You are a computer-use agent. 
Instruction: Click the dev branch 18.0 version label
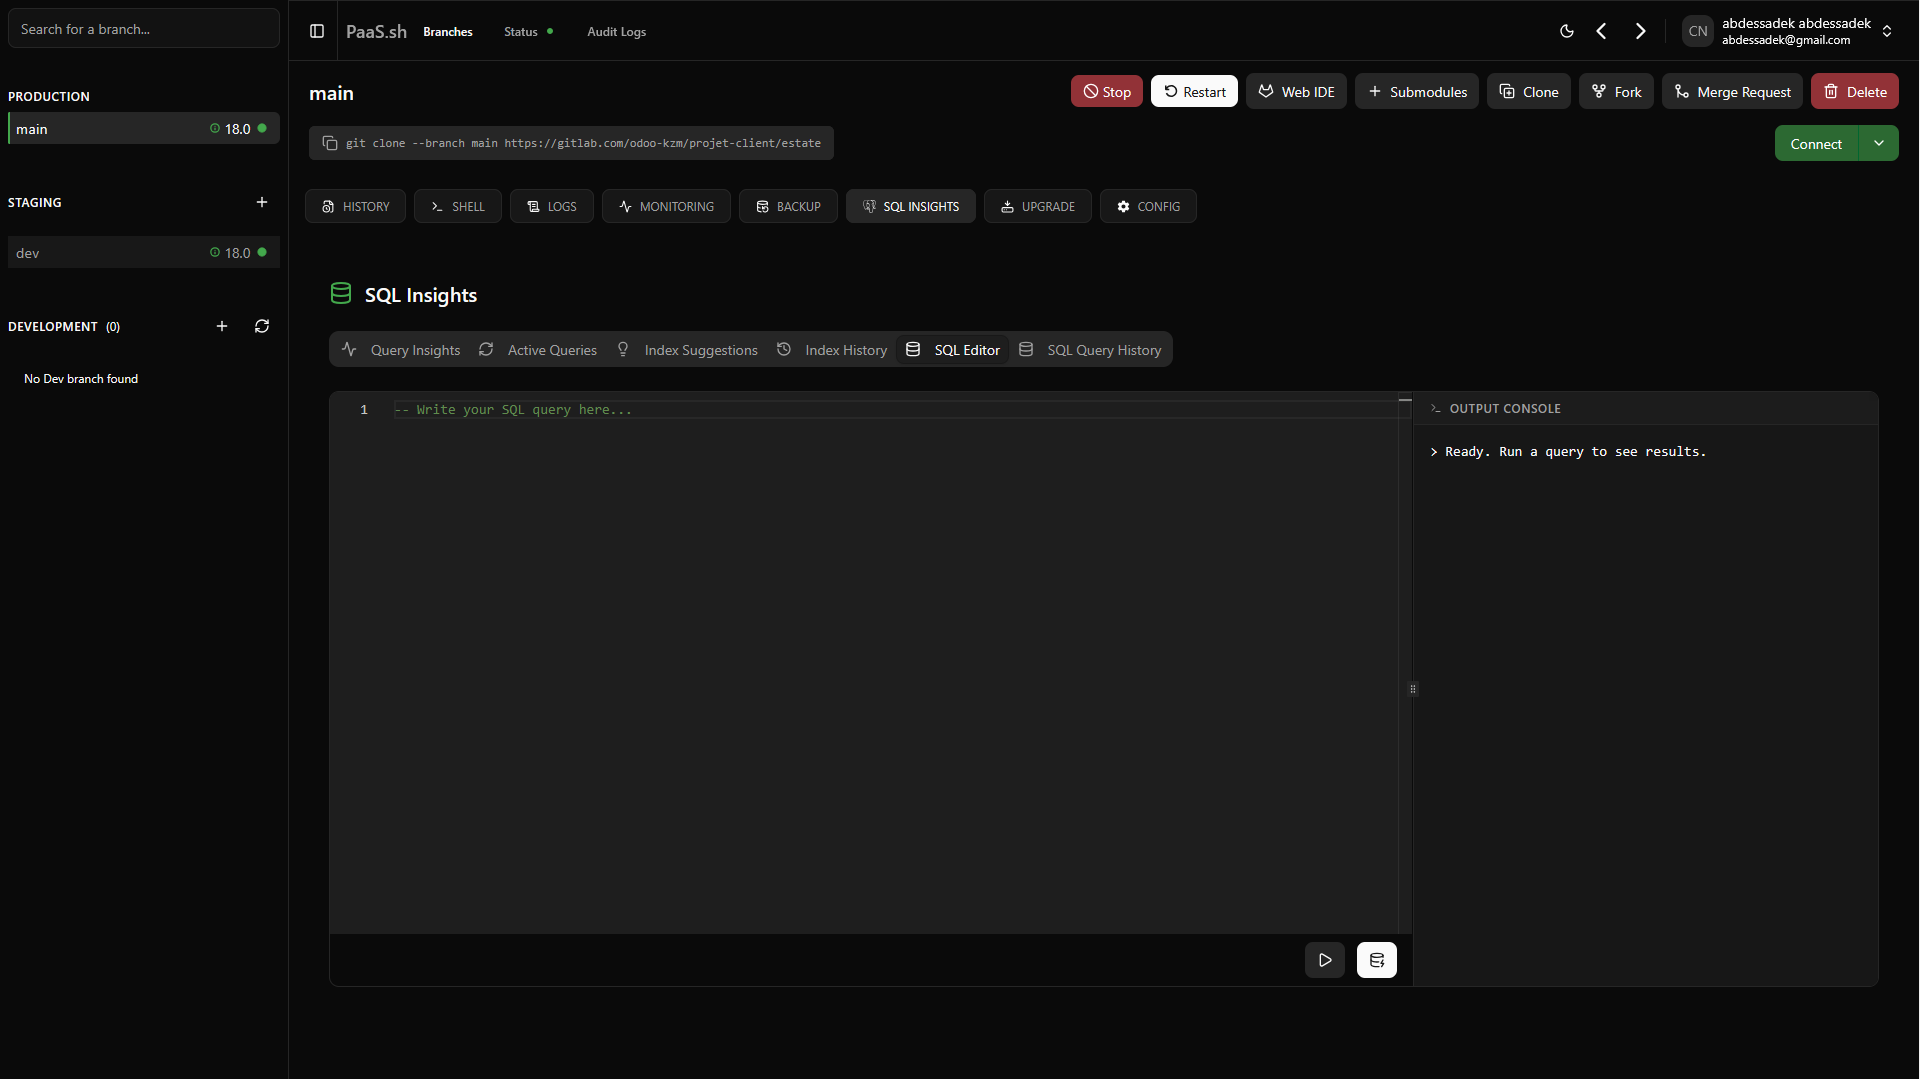(x=238, y=253)
